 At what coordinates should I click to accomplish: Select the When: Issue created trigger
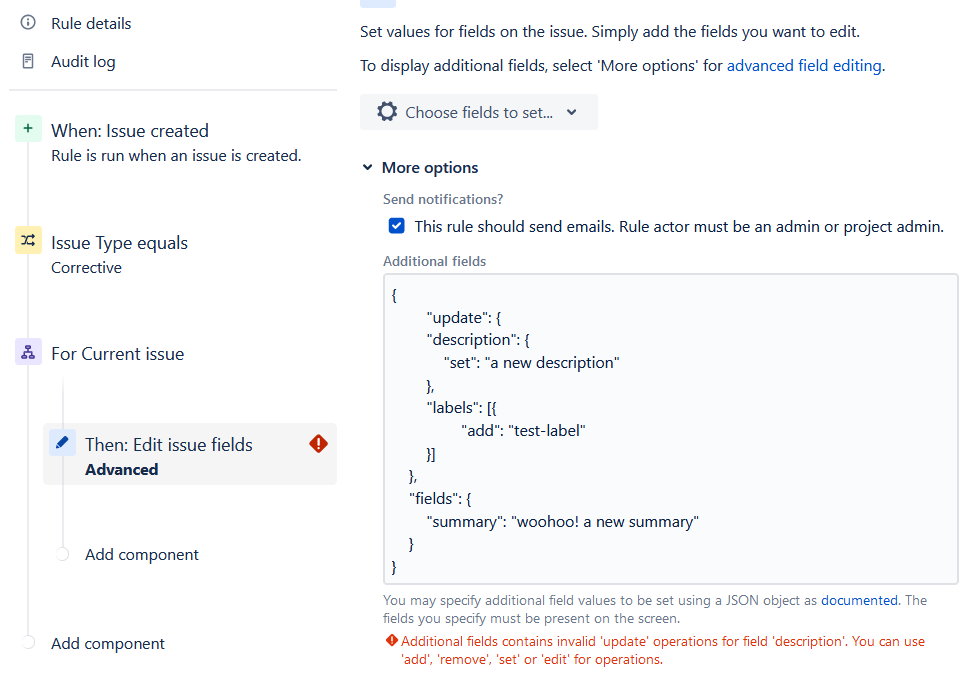coord(130,131)
